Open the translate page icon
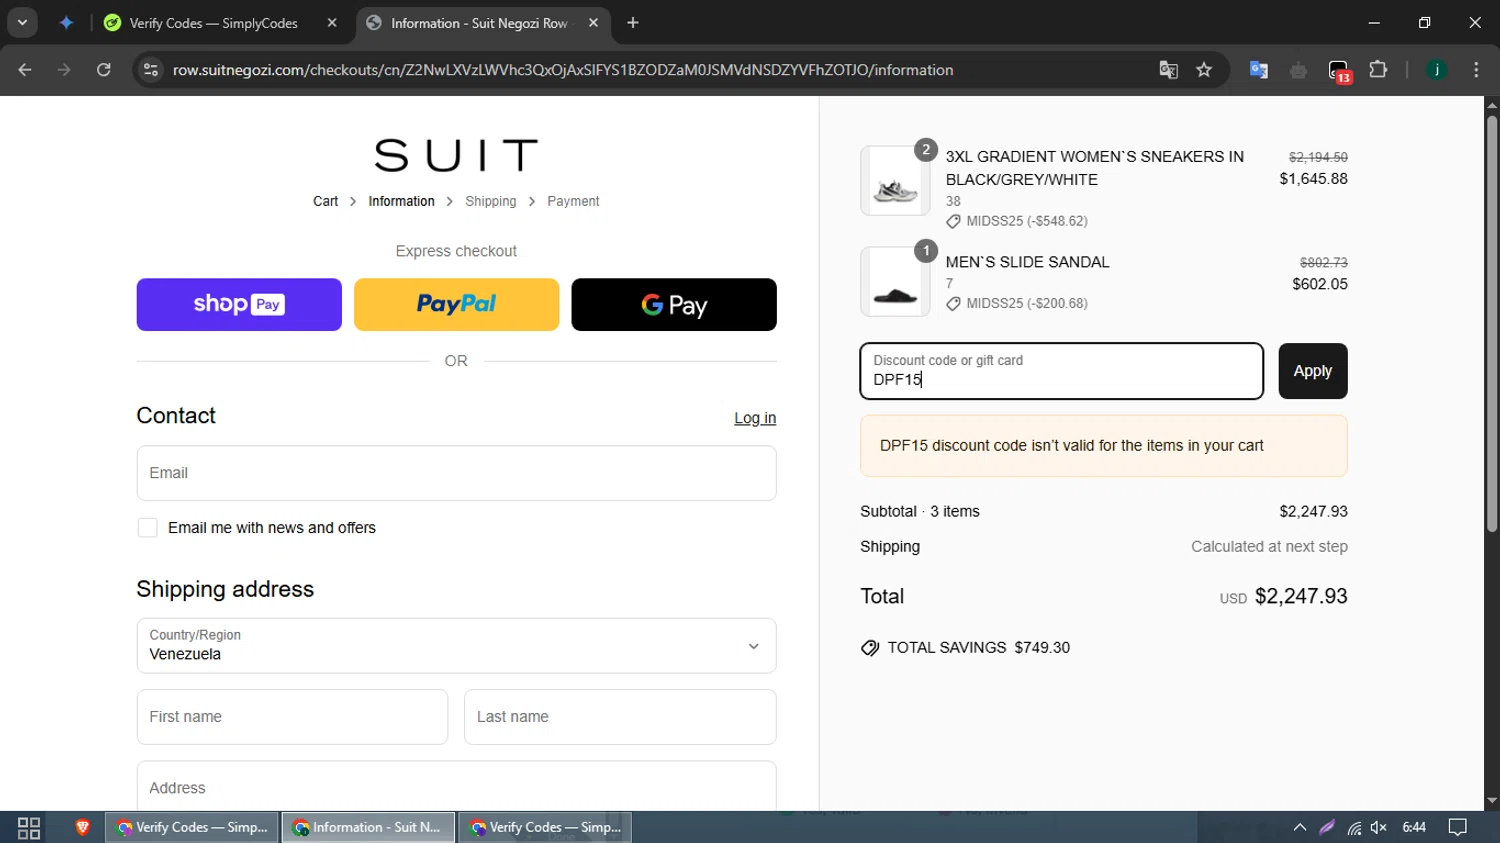 pyautogui.click(x=1168, y=70)
